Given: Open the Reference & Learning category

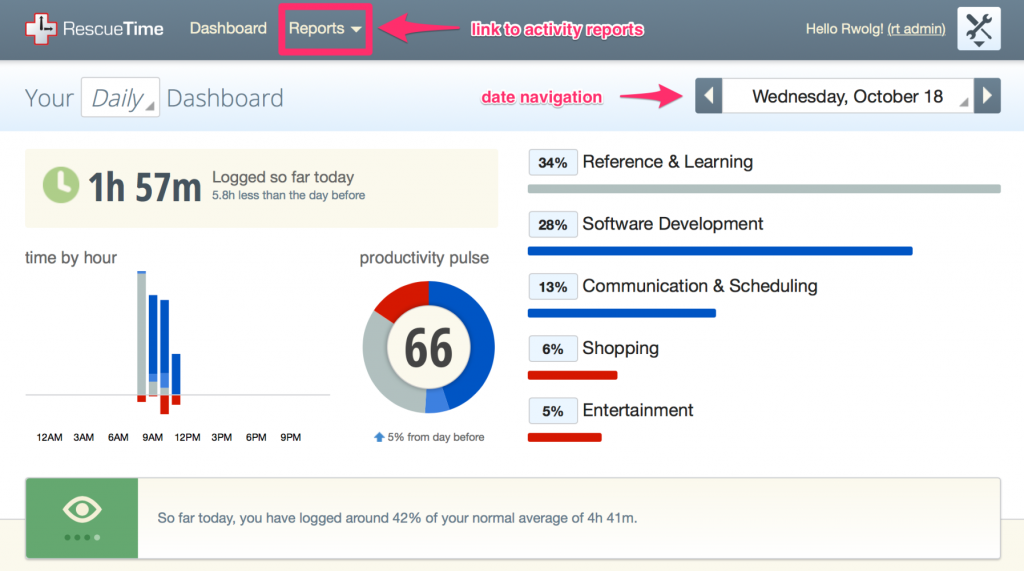Looking at the screenshot, I should point(667,162).
